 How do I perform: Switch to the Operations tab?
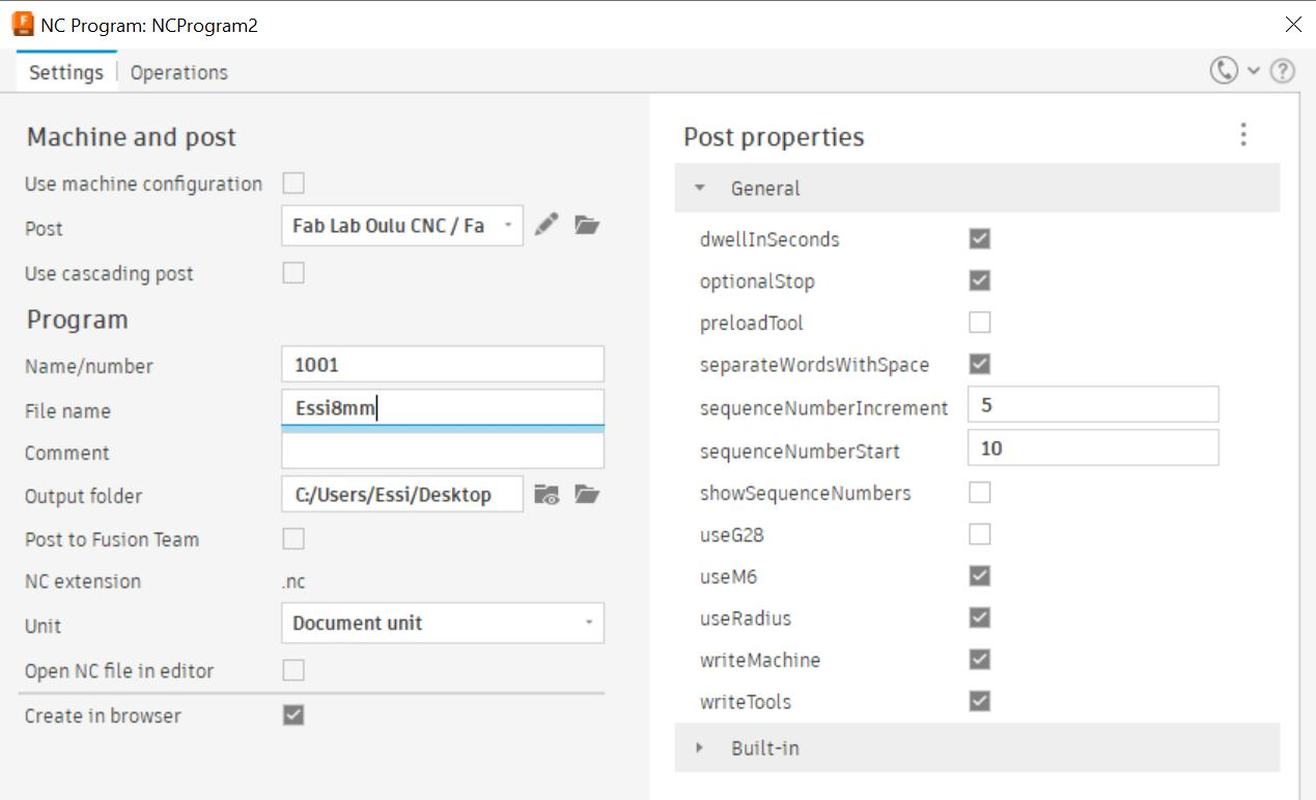click(179, 72)
